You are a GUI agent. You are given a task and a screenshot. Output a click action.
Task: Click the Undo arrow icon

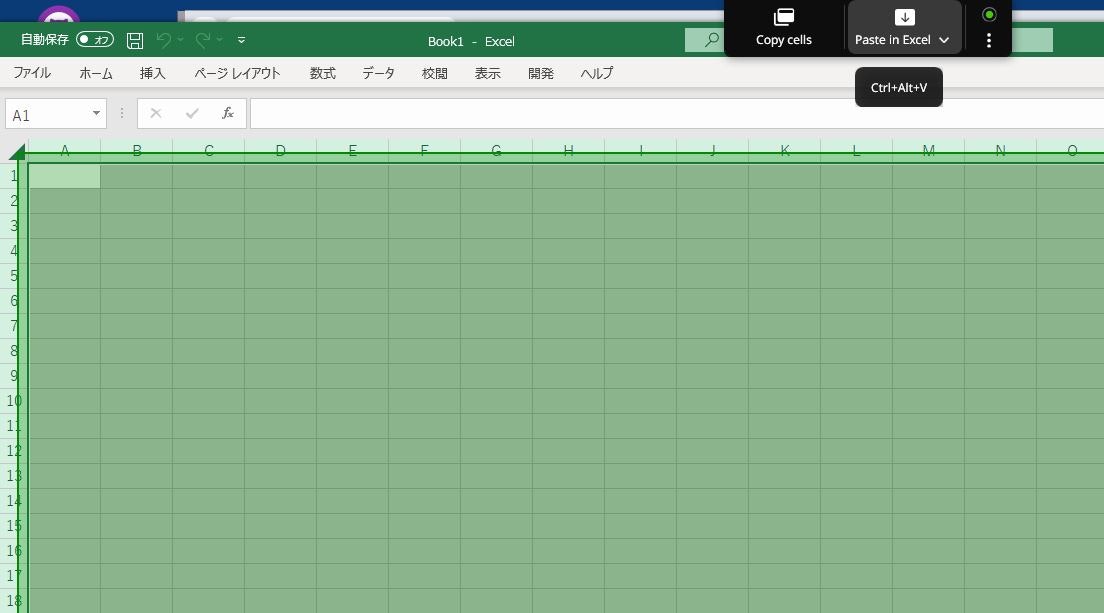tap(163, 40)
